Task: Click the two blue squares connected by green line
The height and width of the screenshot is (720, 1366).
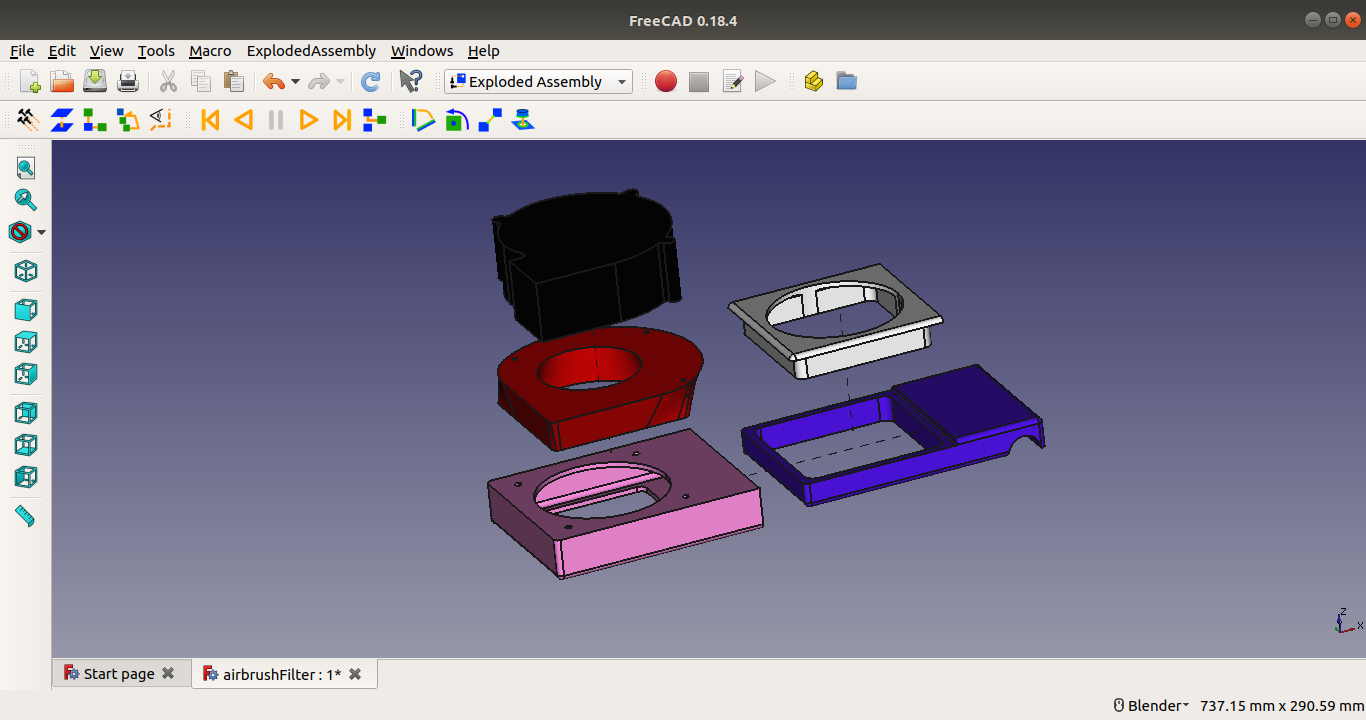Action: [x=490, y=120]
